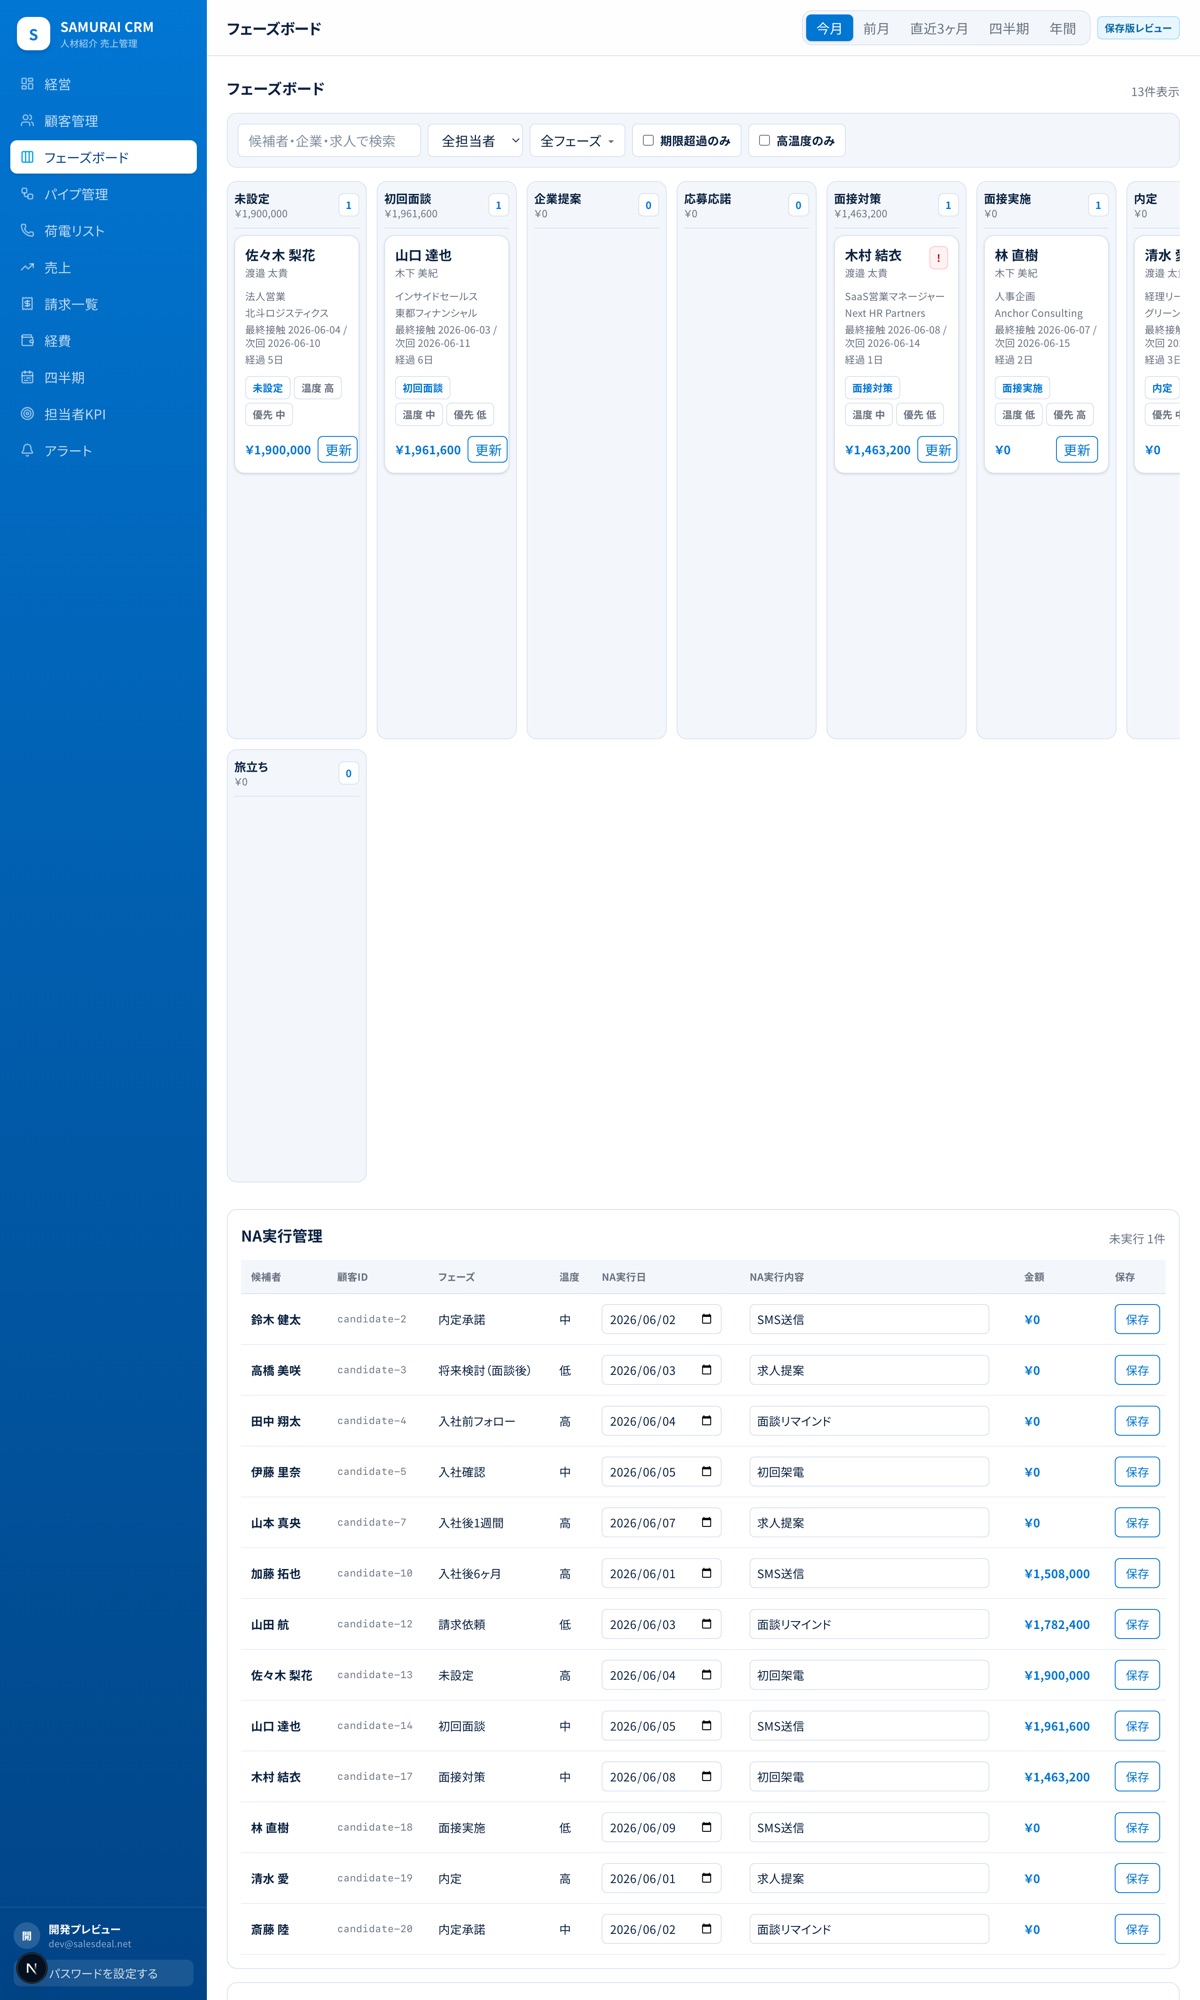Click 企業提案 column count badge

[x=648, y=205]
